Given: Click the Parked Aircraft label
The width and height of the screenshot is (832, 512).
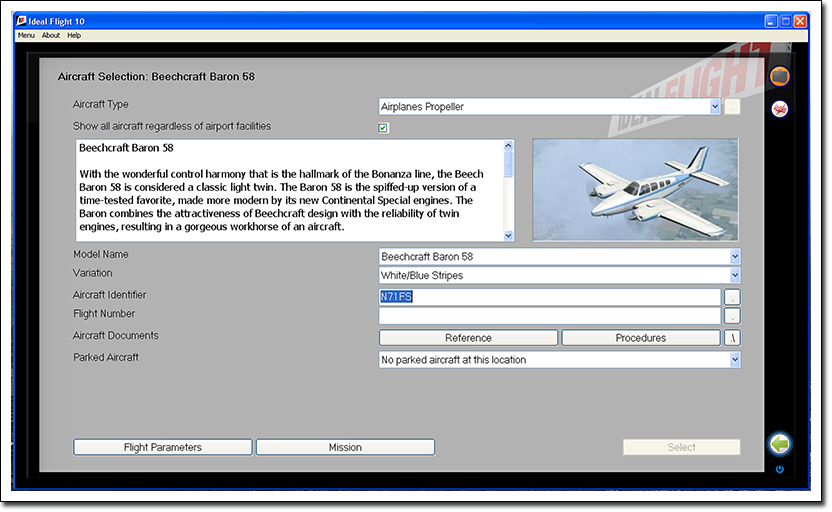Looking at the screenshot, I should [x=106, y=358].
